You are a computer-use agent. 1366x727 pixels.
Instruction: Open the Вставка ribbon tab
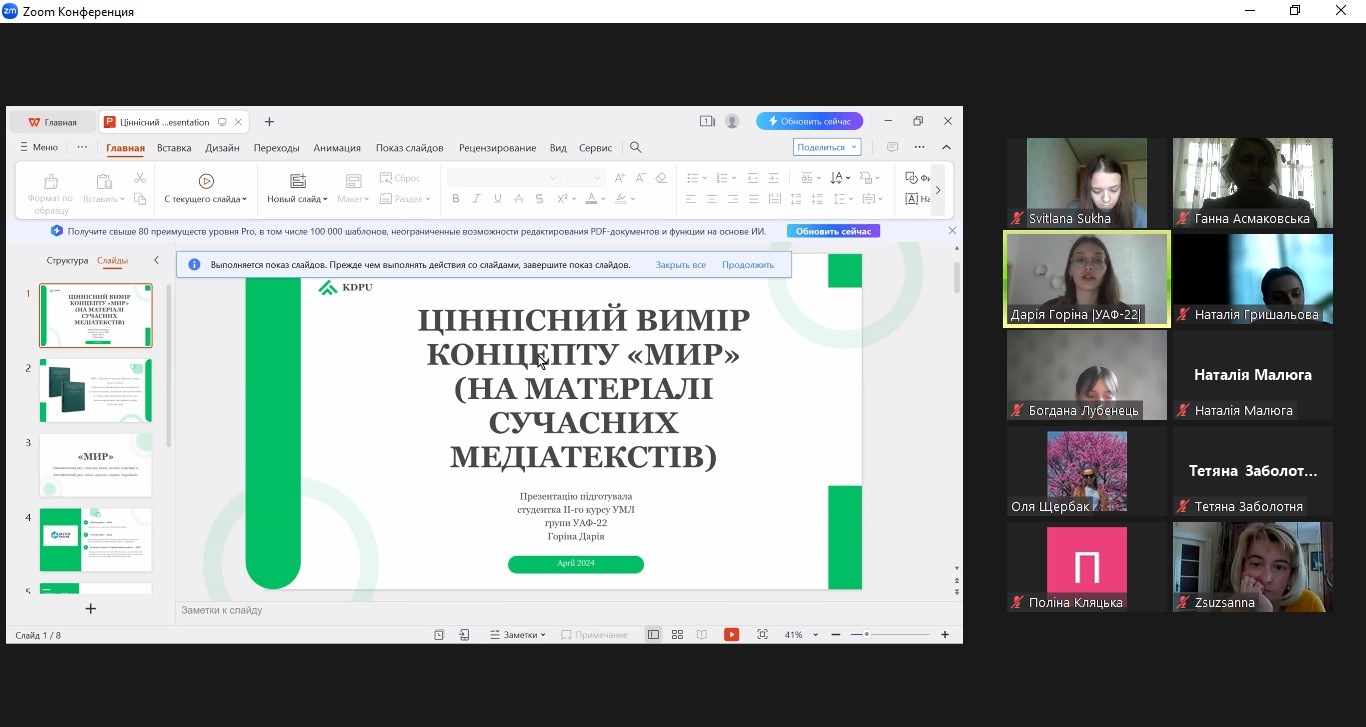(174, 148)
